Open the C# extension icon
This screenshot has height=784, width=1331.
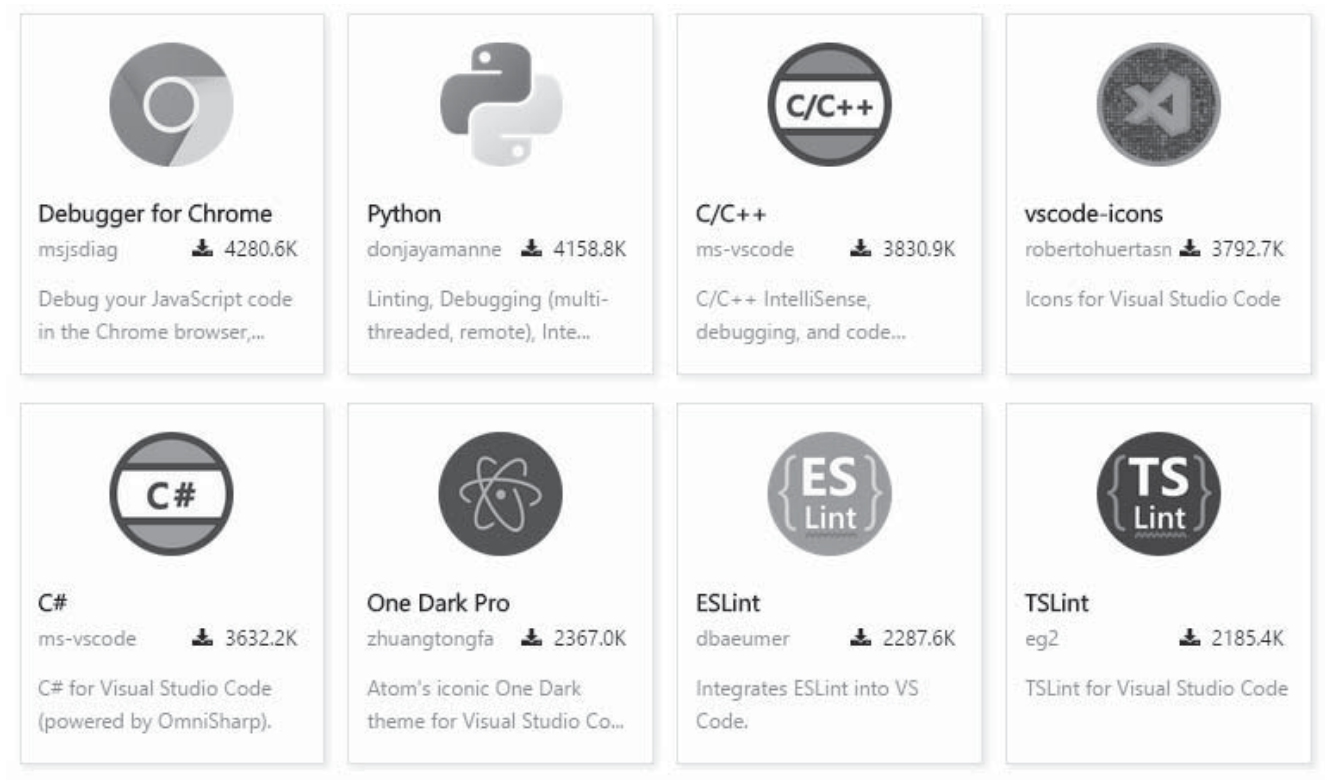coord(172,494)
